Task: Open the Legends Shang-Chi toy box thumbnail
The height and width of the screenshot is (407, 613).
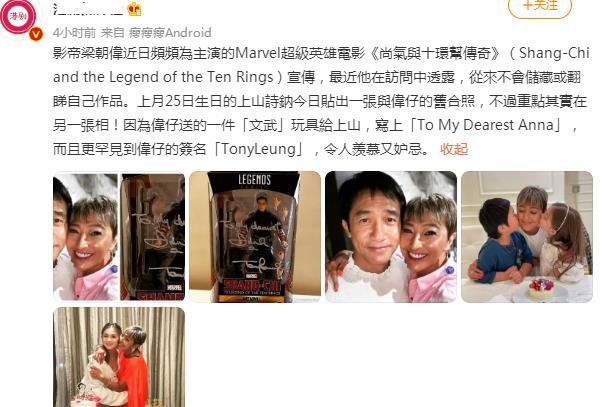Action: pos(255,237)
